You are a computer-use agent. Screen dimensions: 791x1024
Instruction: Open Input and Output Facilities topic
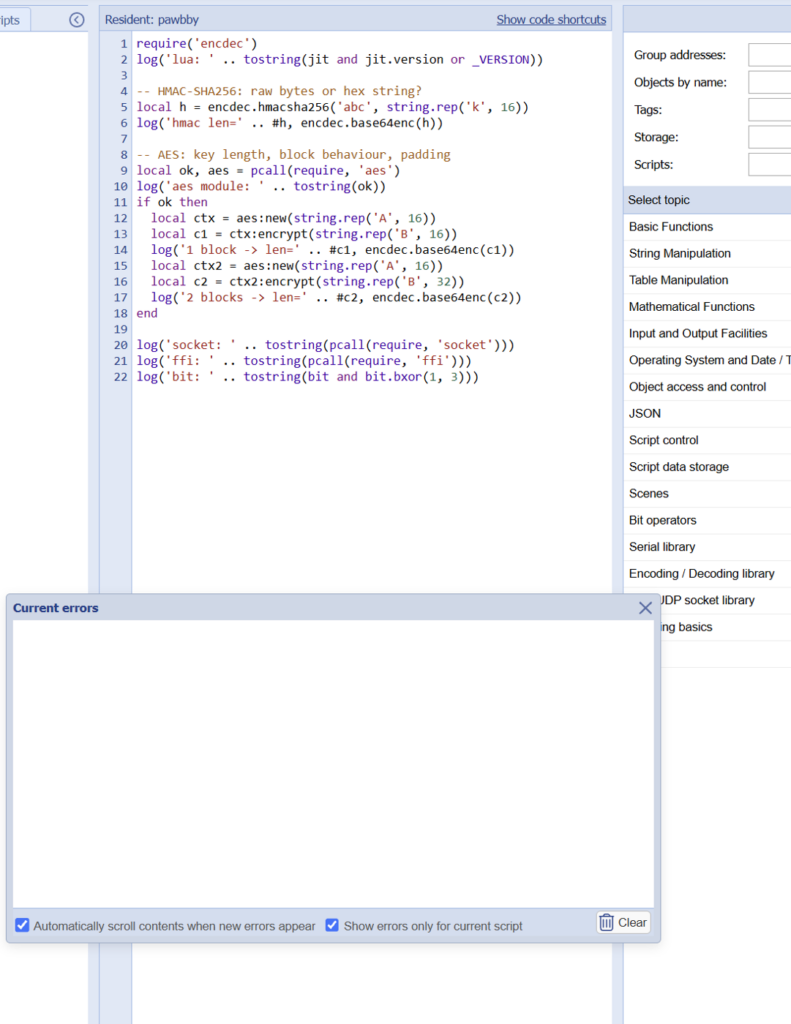pos(707,334)
